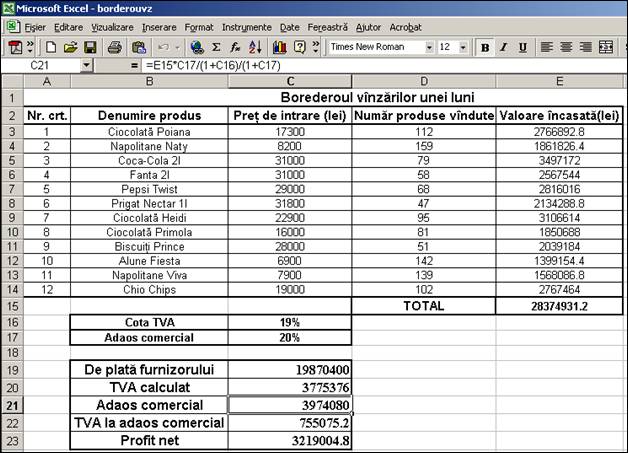Viewport: 628px width, 453px height.
Task: Expand the Times New Roman font dropdown
Action: 429,47
